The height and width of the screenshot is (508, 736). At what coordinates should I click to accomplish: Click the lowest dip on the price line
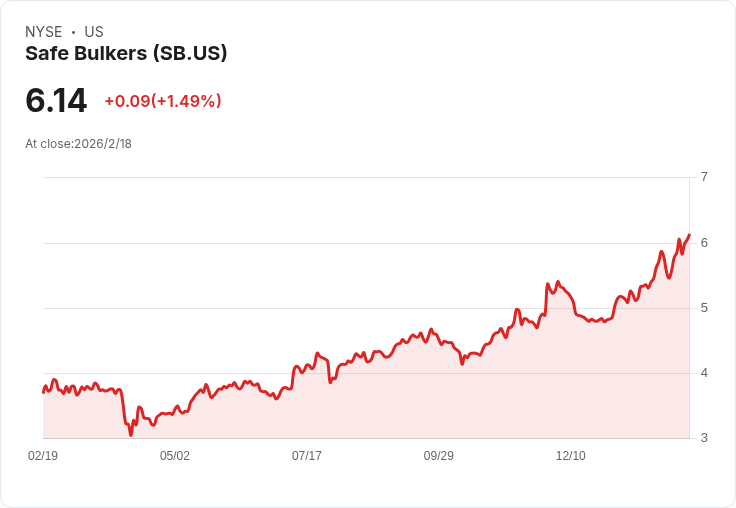point(130,434)
